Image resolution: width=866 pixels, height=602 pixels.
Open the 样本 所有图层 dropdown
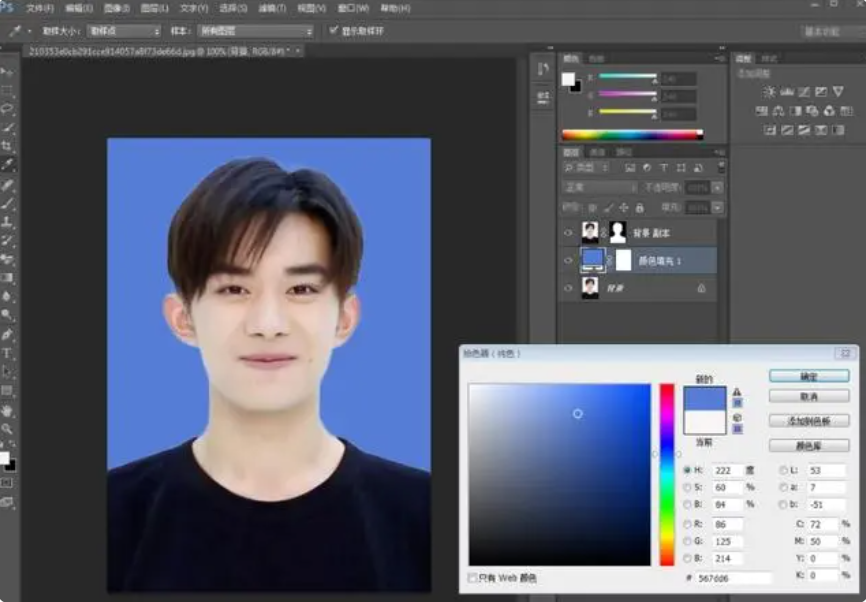click(255, 31)
